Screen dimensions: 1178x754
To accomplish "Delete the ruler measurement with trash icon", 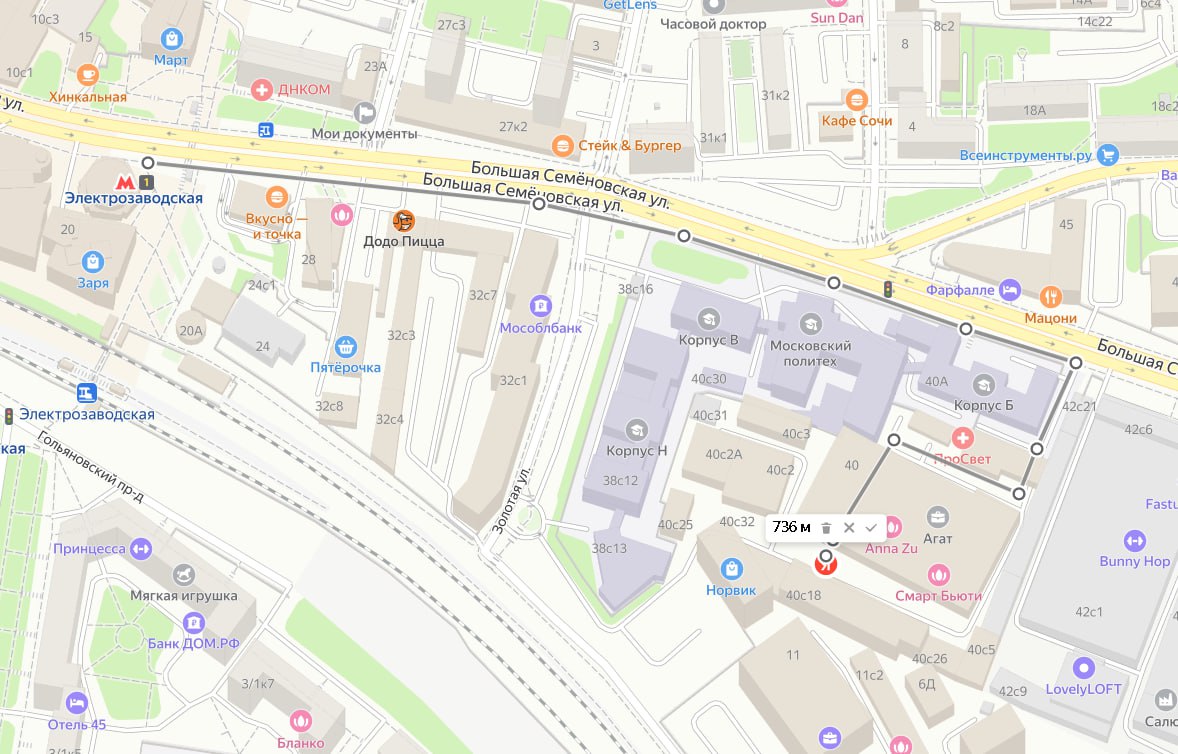I will pos(826,528).
